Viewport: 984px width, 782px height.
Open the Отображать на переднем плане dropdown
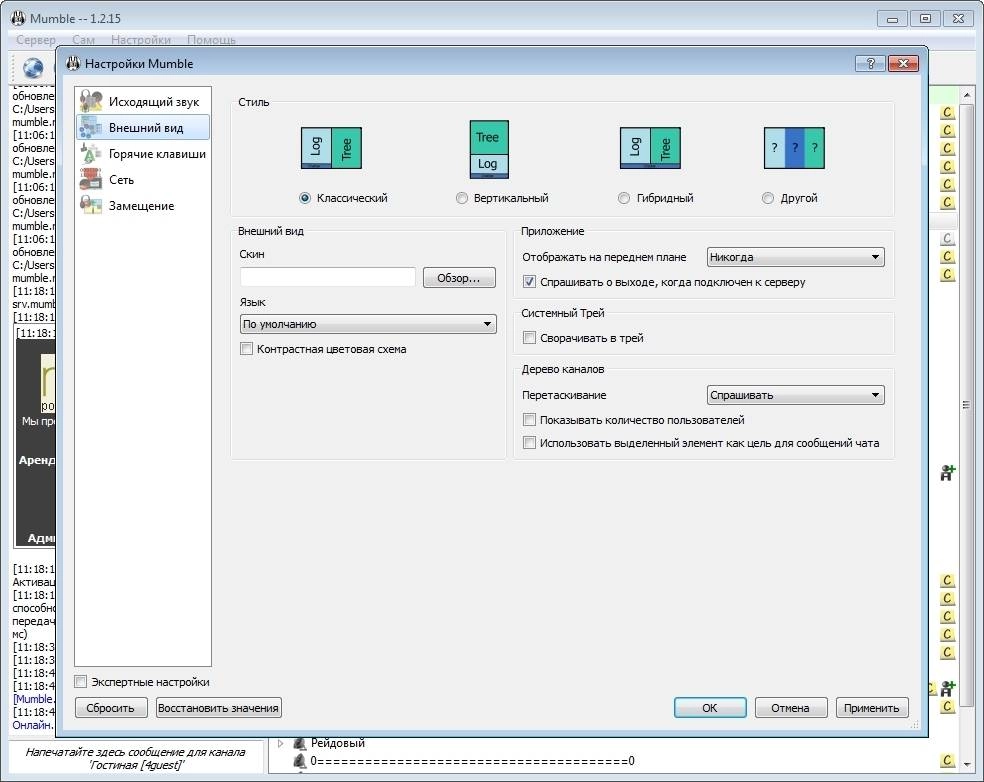(x=795, y=257)
